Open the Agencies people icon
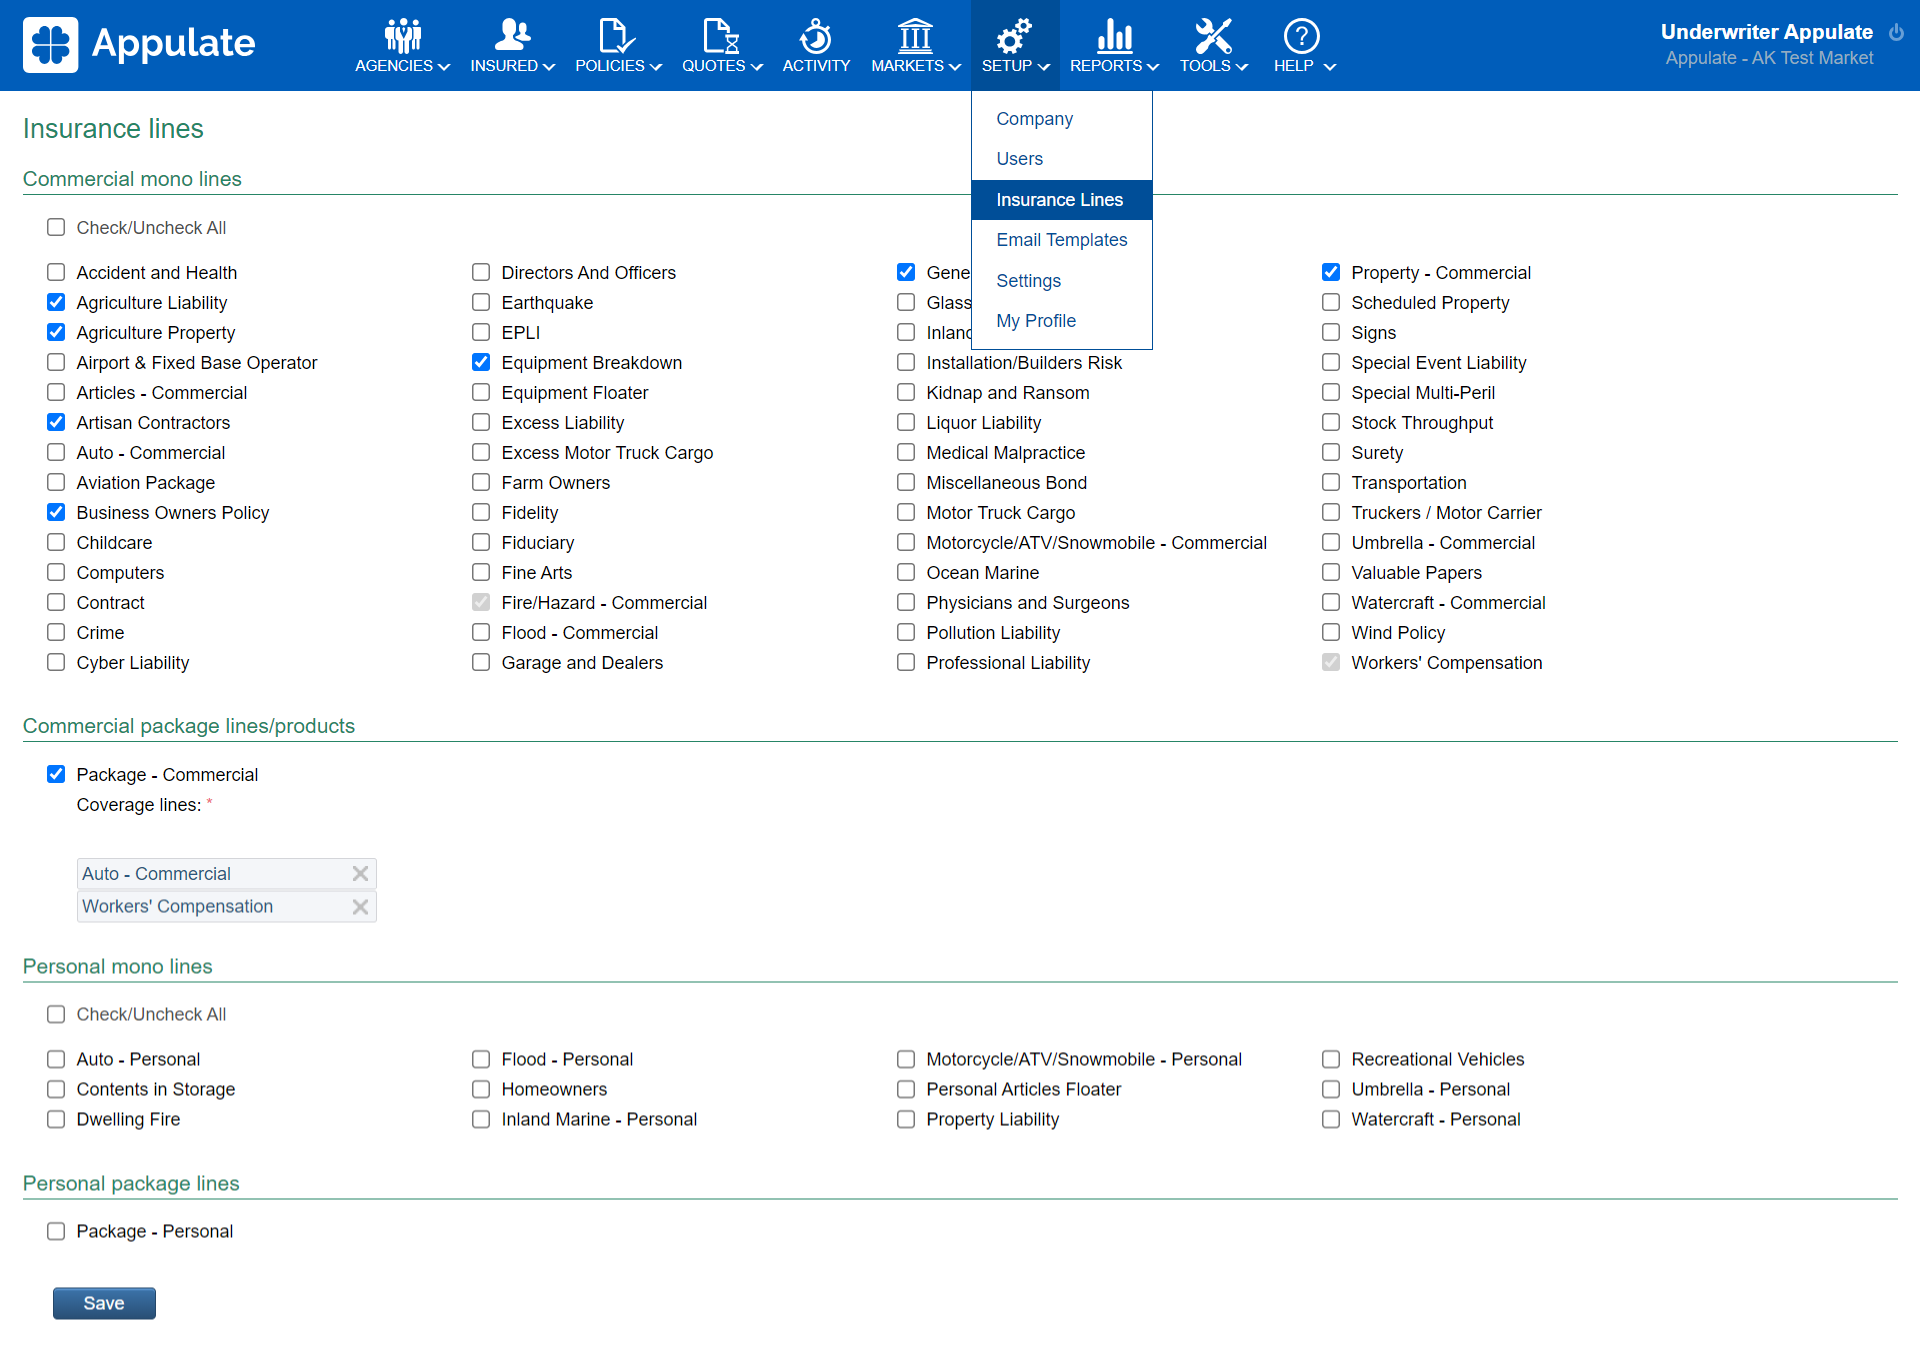1920x1354 pixels. pyautogui.click(x=402, y=36)
